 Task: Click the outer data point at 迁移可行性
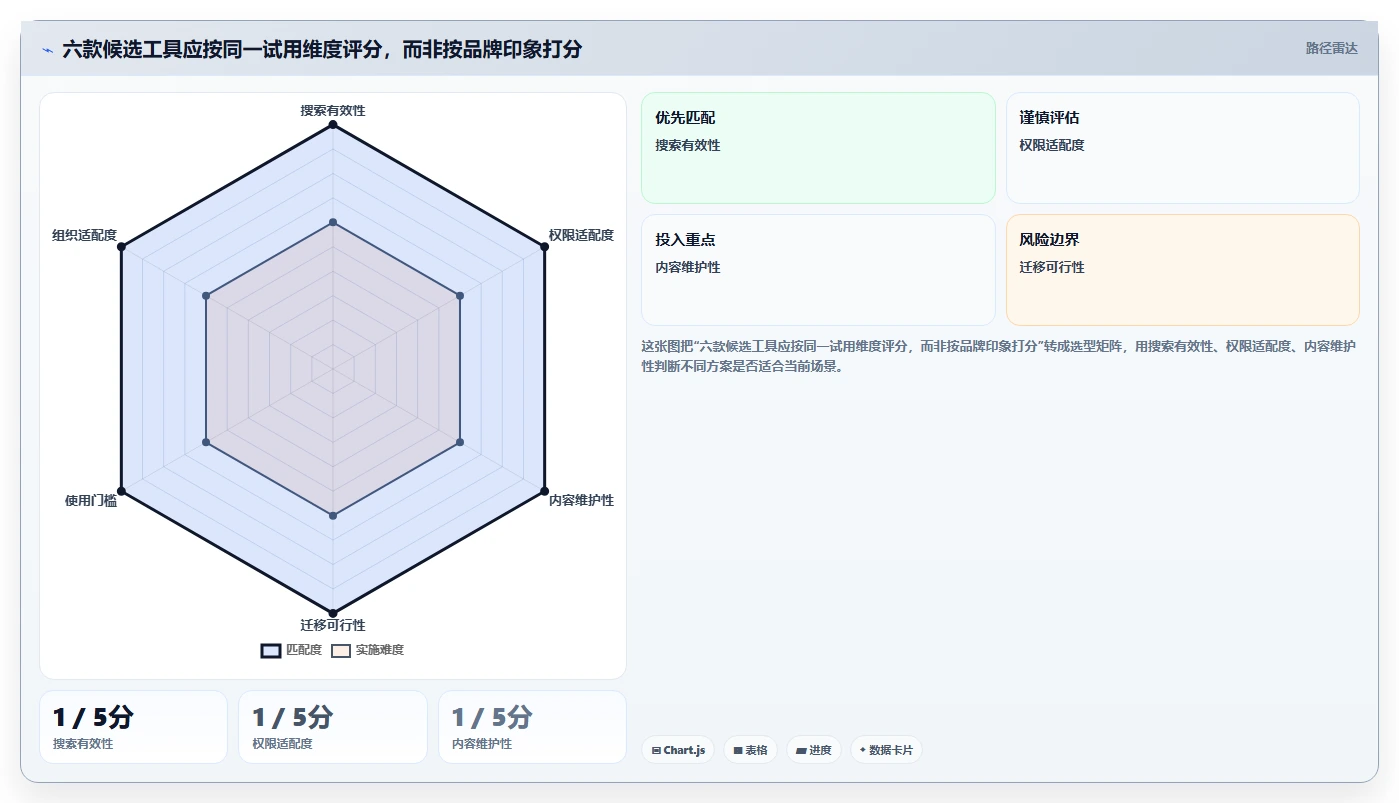pos(333,613)
